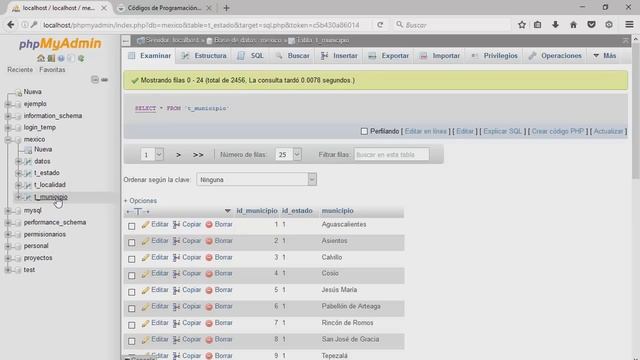
Task: Expand the information_schema database node
Action: pos(8,116)
